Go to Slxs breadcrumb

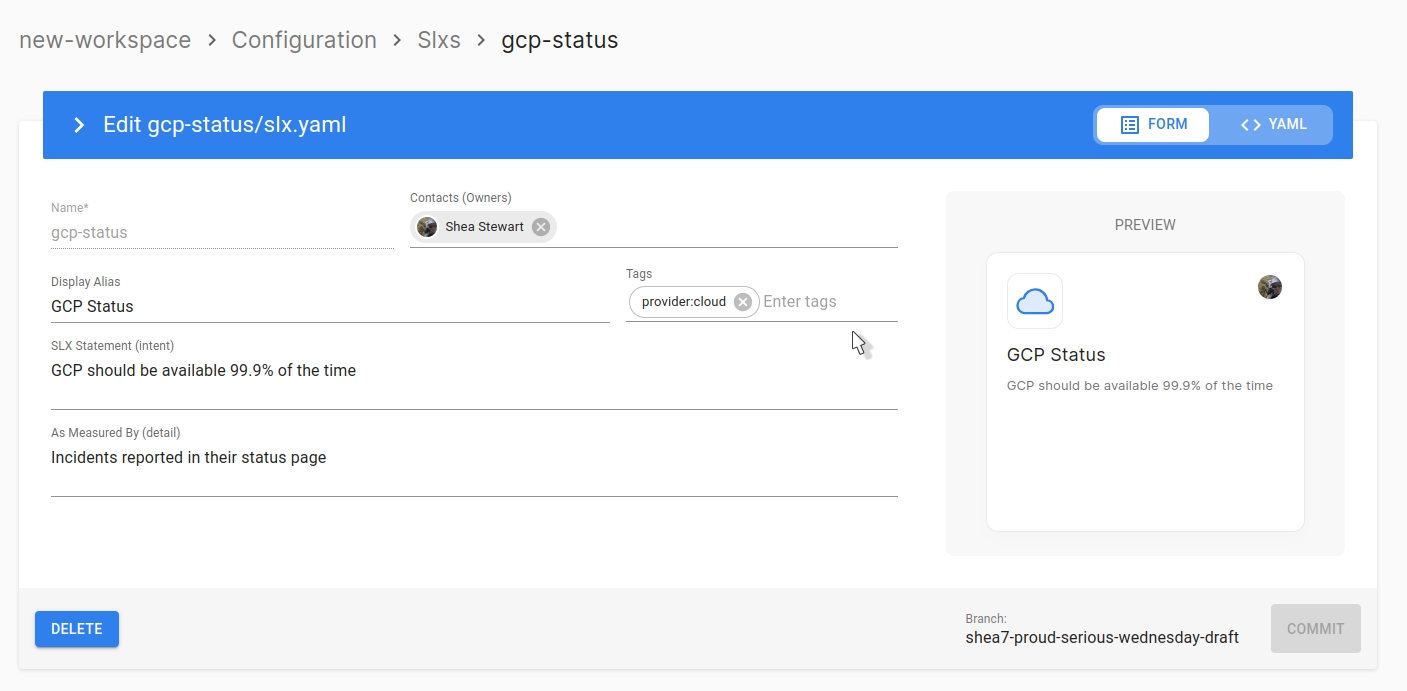pyautogui.click(x=439, y=40)
